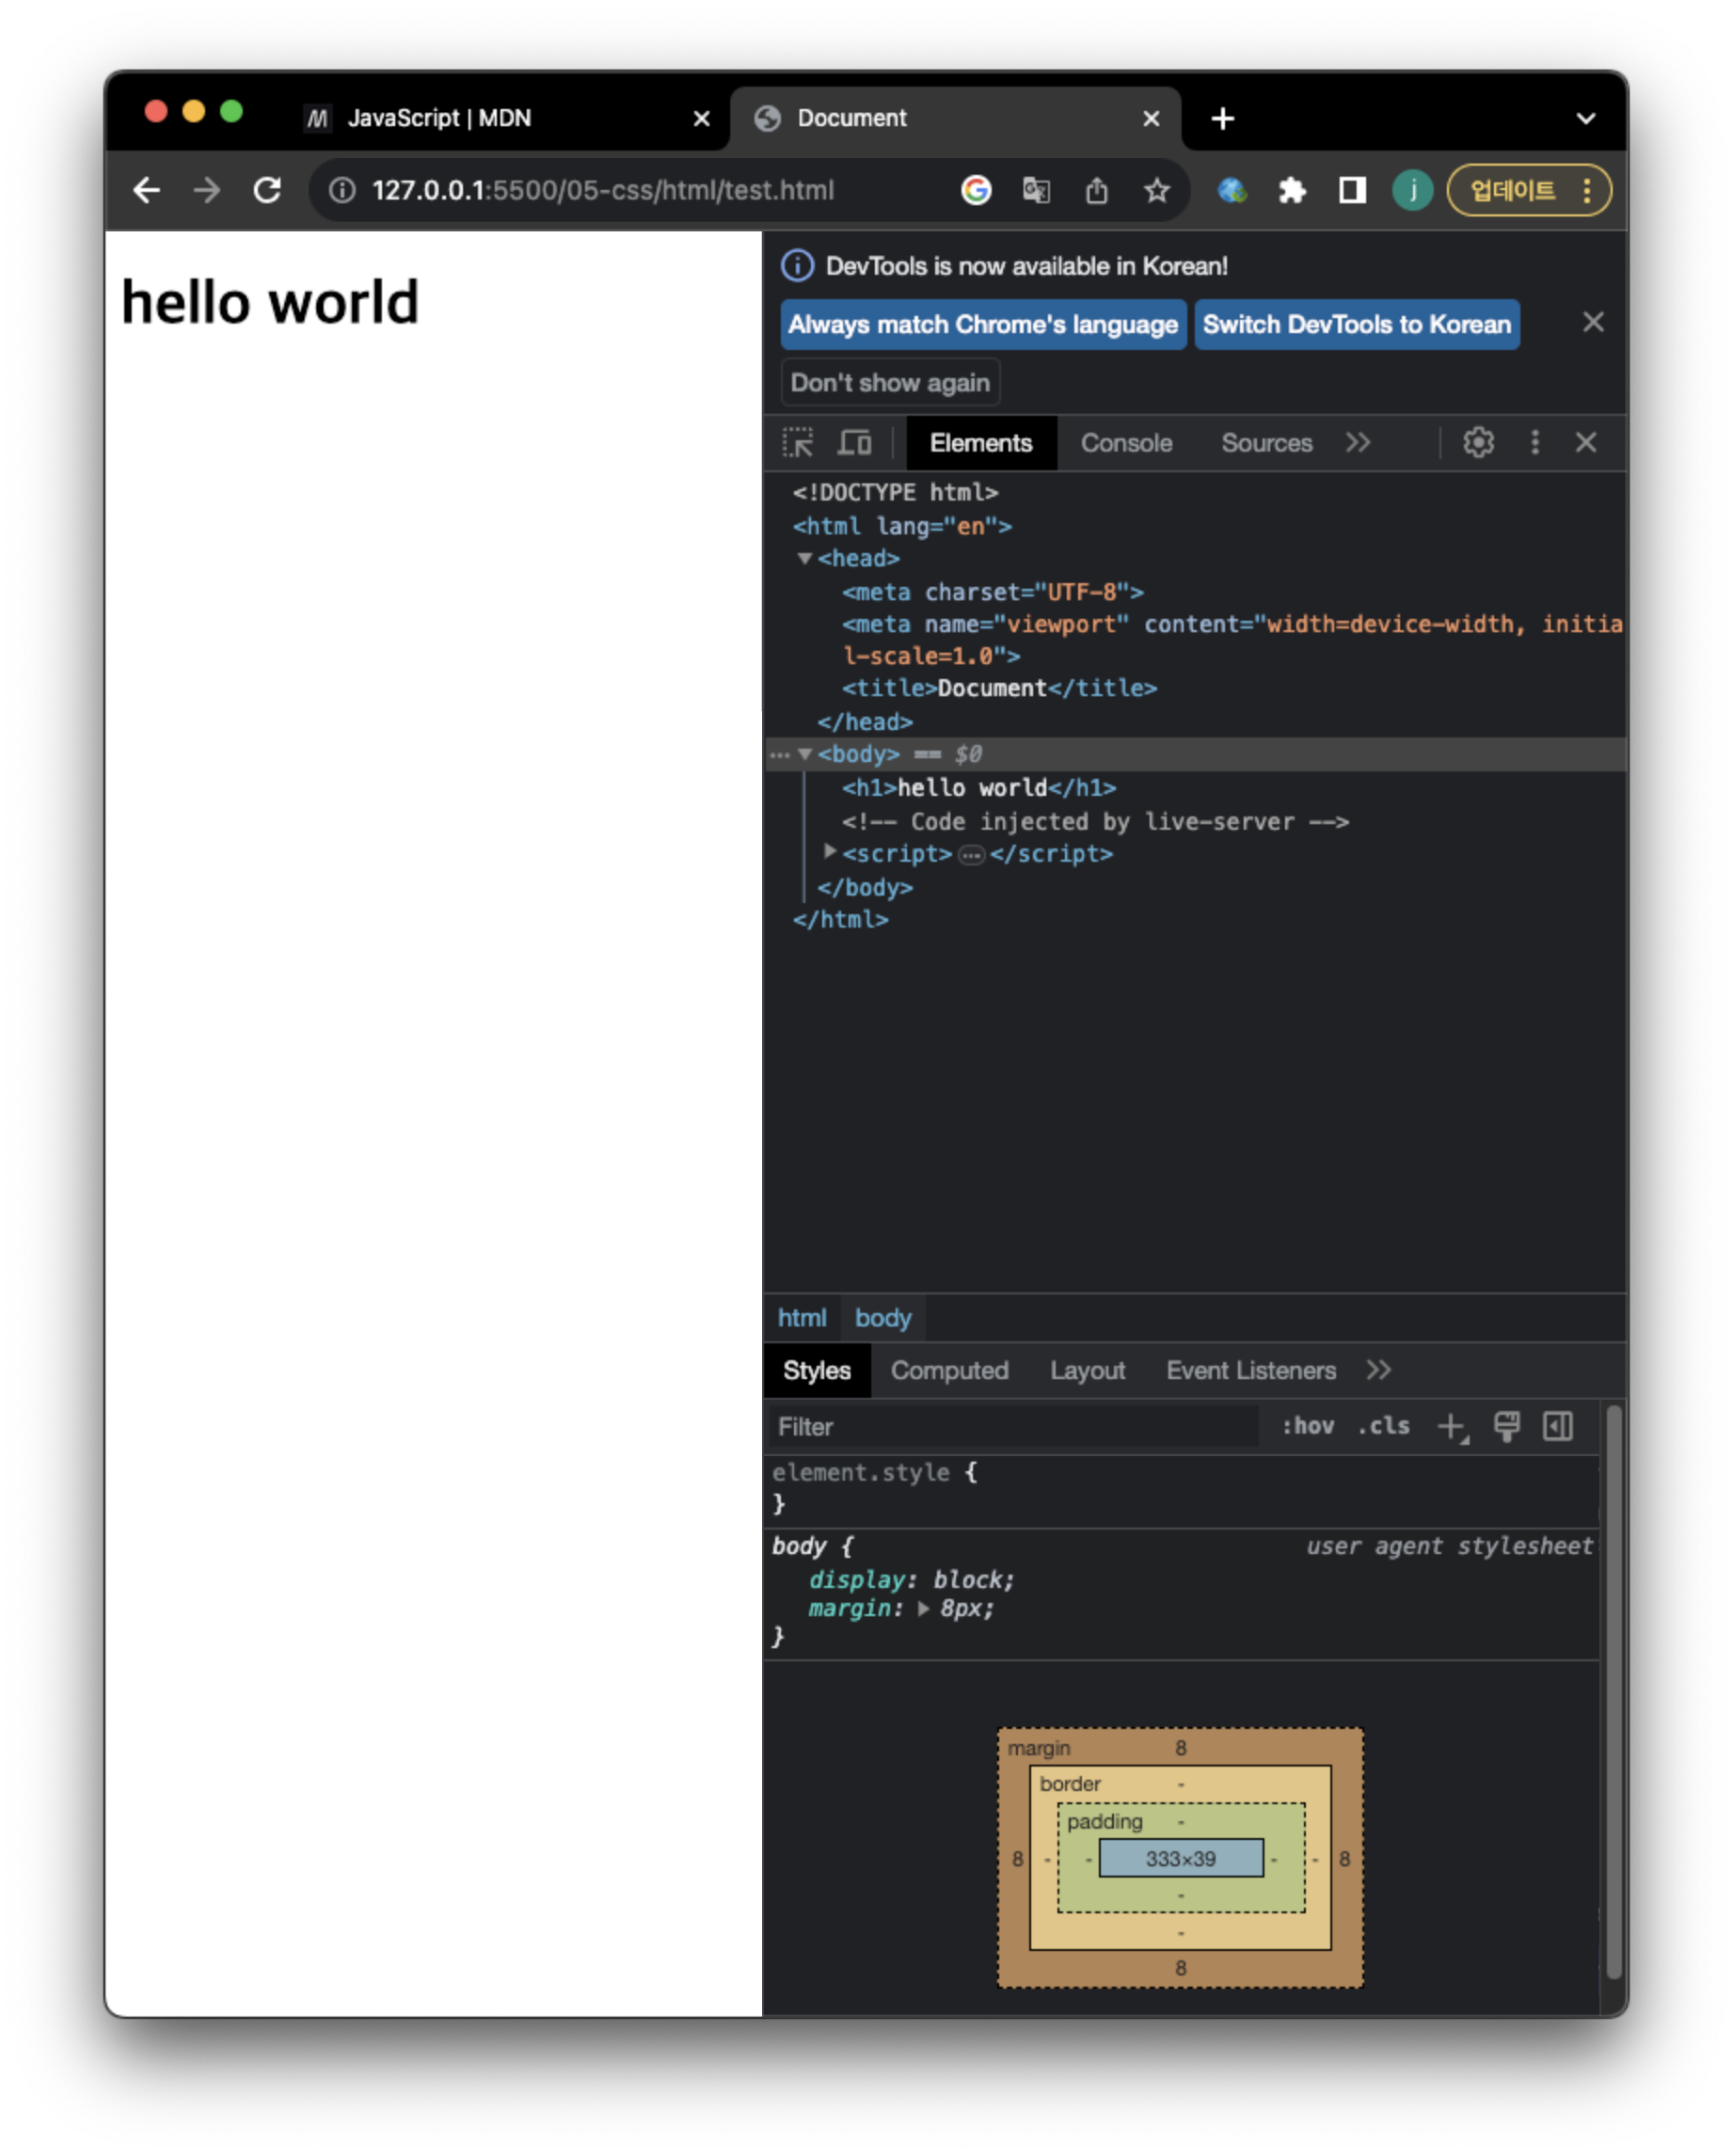1733x2156 pixels.
Task: Close the Document tab
Action: (x=1150, y=119)
